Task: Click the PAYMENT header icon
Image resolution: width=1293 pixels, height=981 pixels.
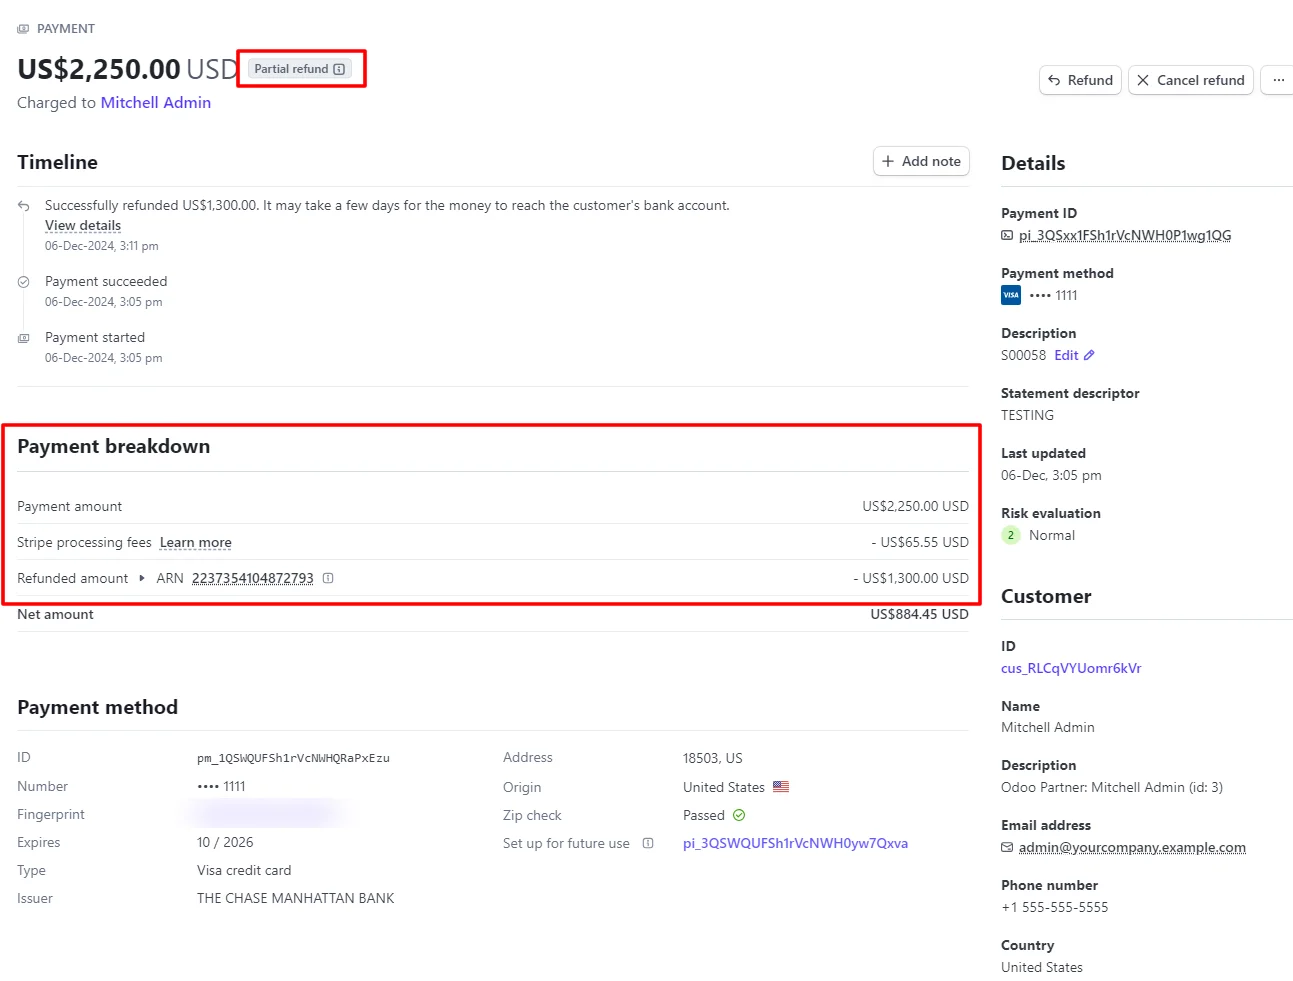Action: [23, 29]
